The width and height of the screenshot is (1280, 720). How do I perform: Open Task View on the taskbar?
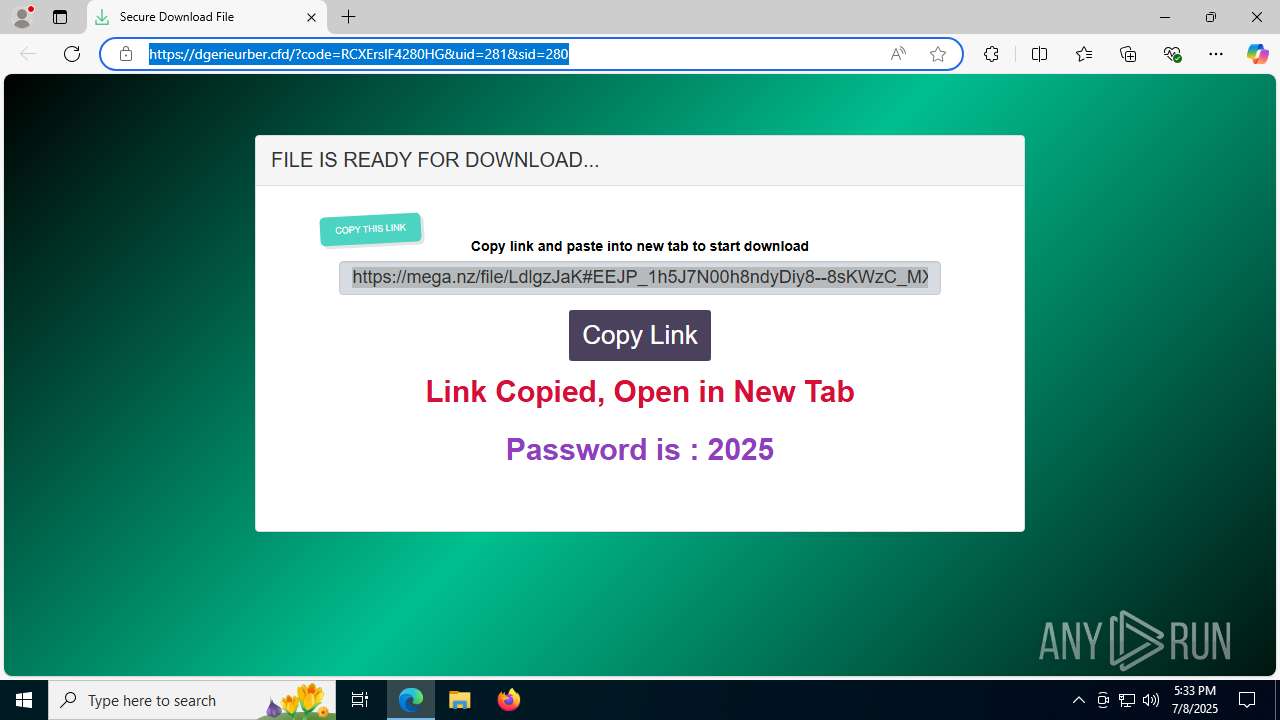(360, 700)
